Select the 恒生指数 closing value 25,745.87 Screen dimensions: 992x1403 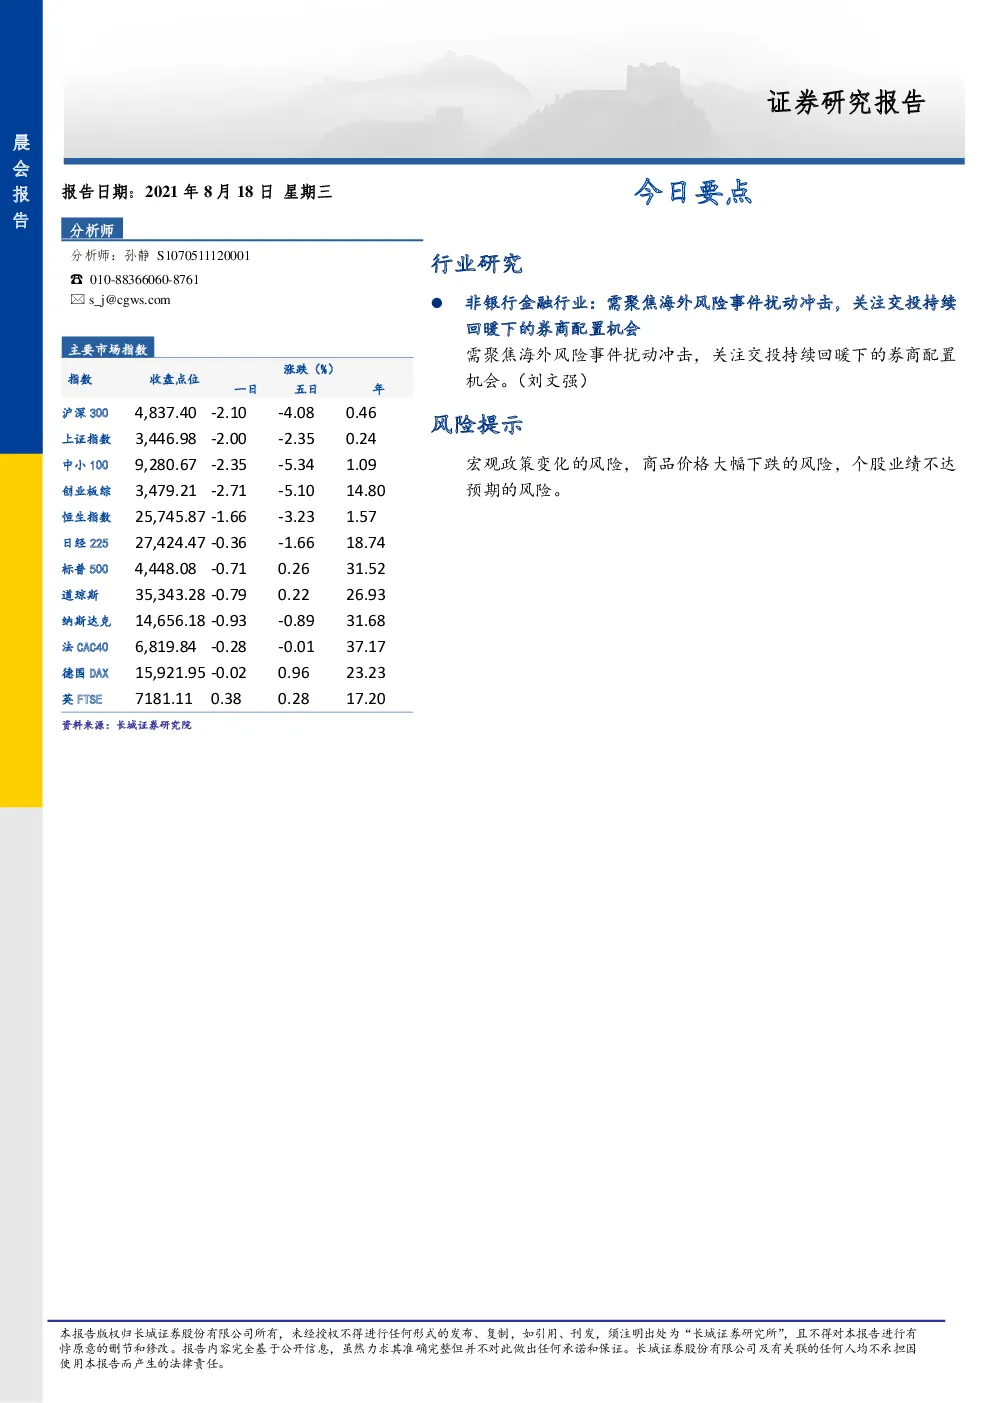point(170,517)
